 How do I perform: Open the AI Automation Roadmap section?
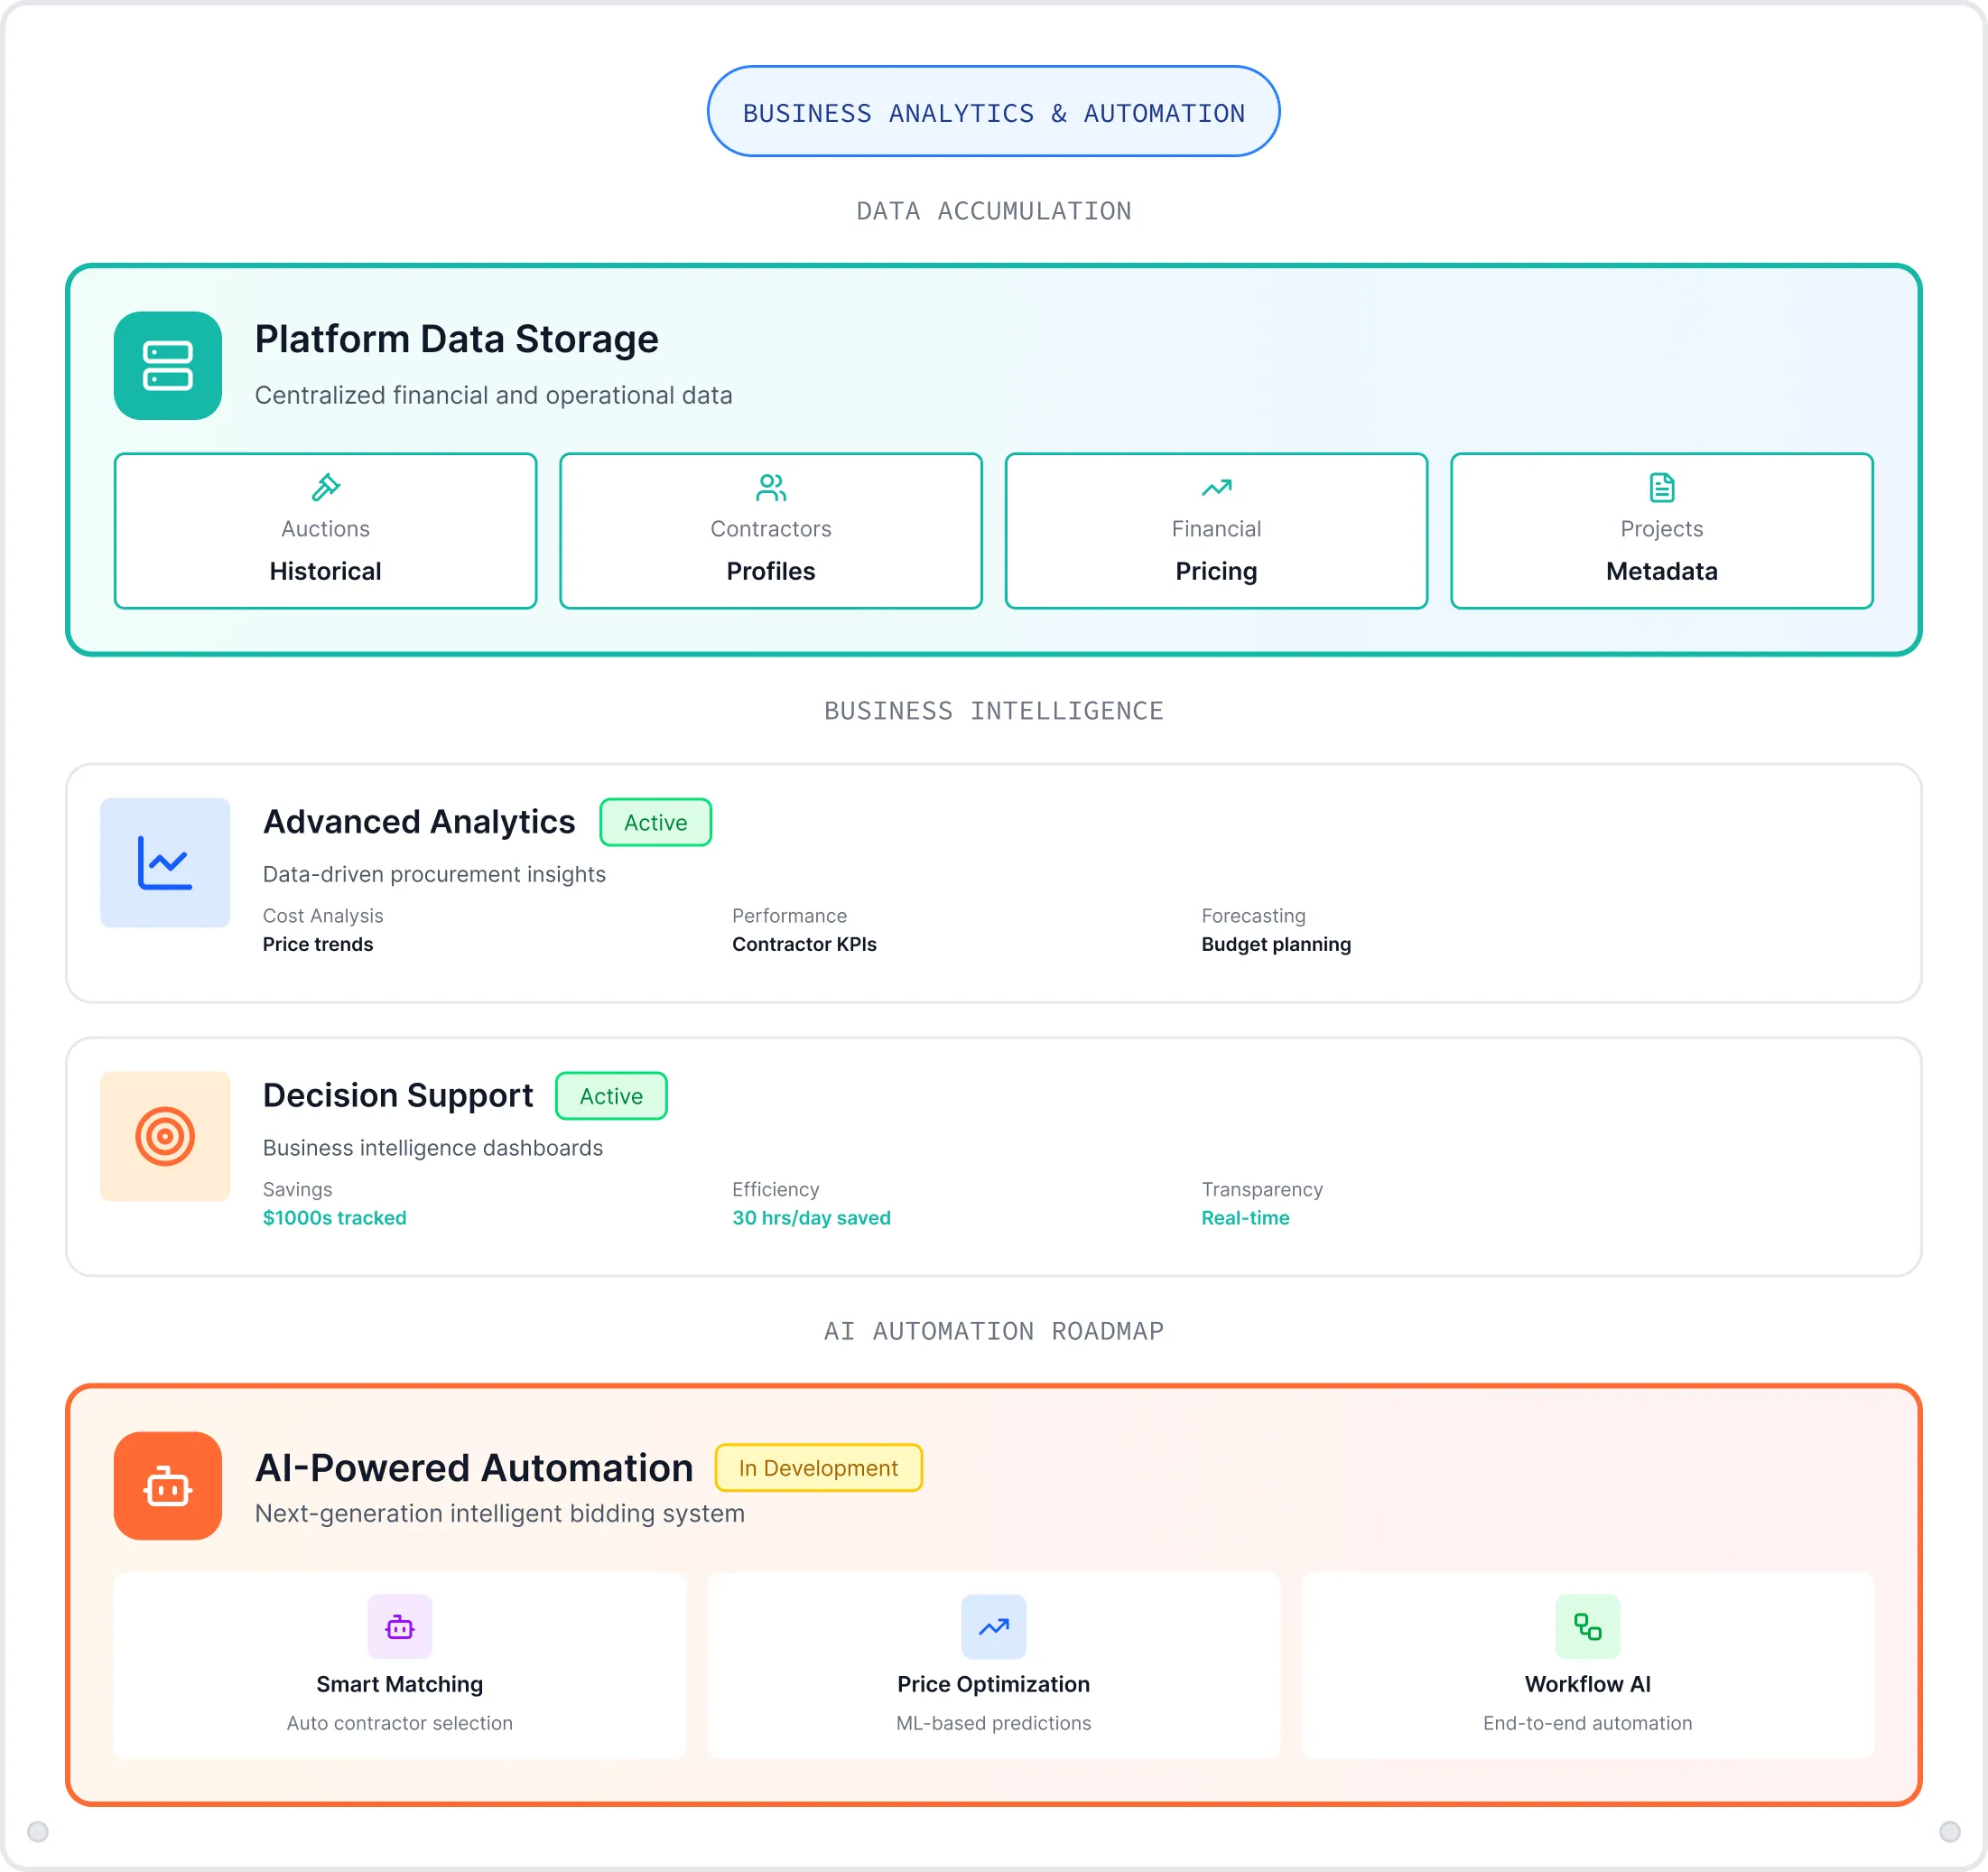coord(993,1331)
